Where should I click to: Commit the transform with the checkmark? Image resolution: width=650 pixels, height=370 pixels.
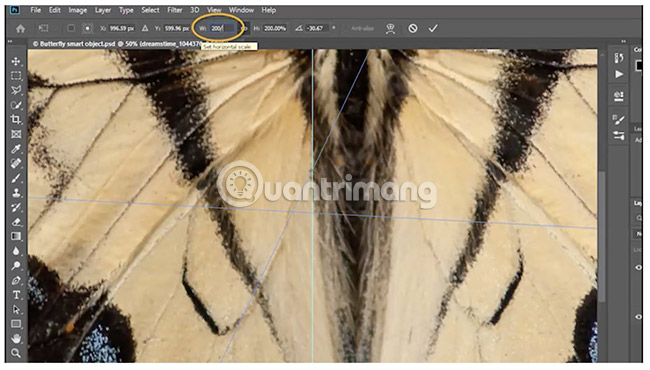[433, 29]
